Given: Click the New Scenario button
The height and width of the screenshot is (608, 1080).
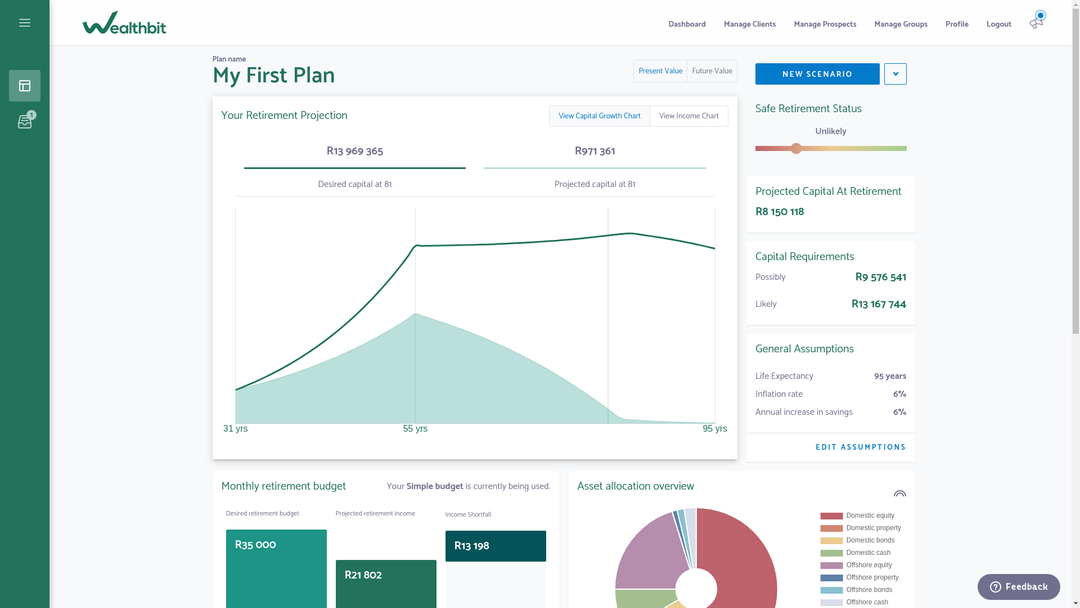Looking at the screenshot, I should (817, 74).
